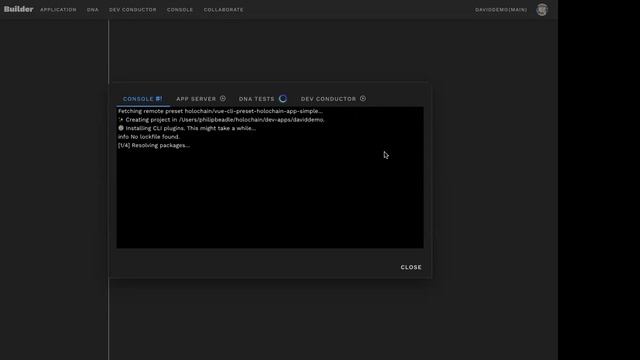Click the Dev Conductor play icon

[x=363, y=98]
